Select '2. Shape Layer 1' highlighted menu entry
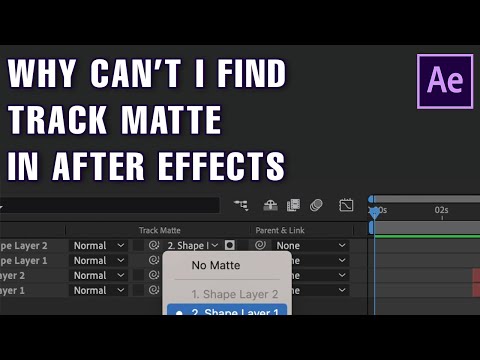This screenshot has width=480, height=360. [227, 310]
